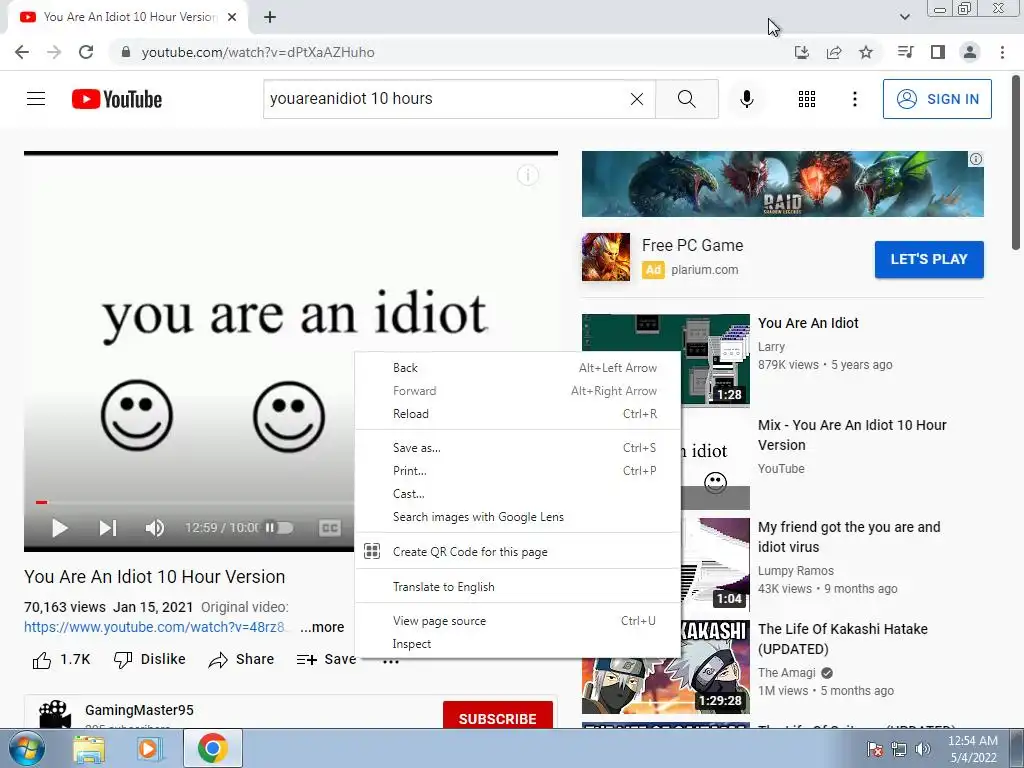Click the magnifier search button
The image size is (1024, 768).
point(686,99)
